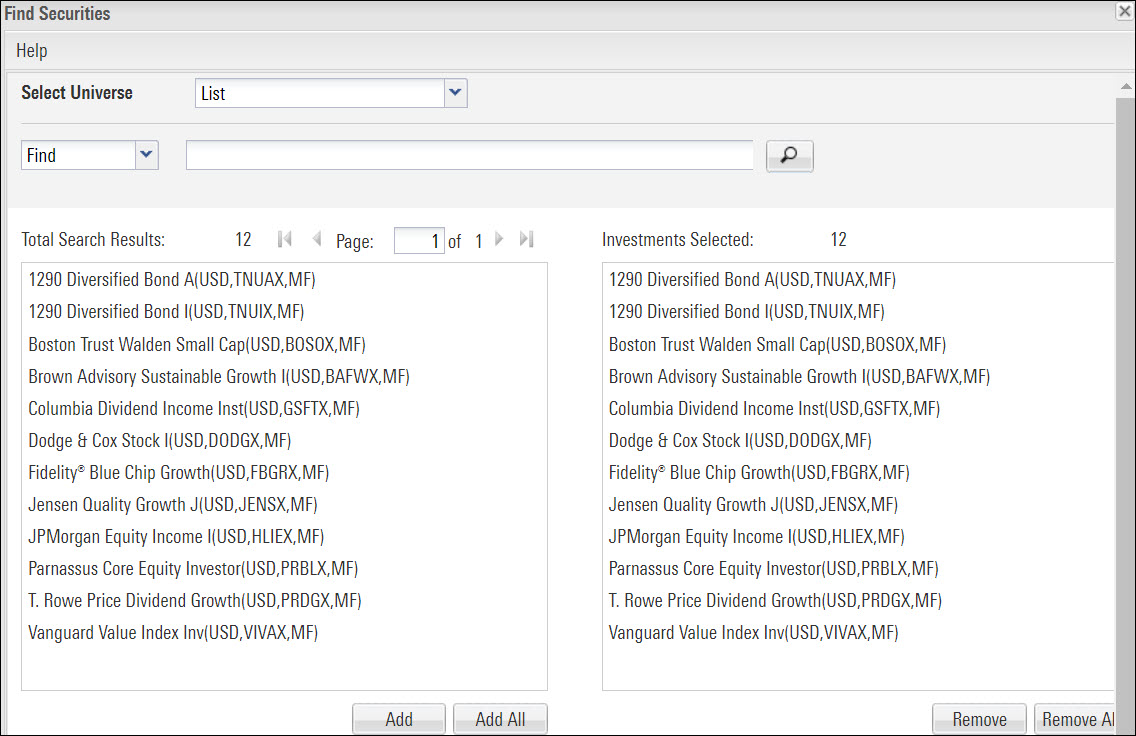Select Brown Advisory Sustainable Growth I in search results

[219, 377]
